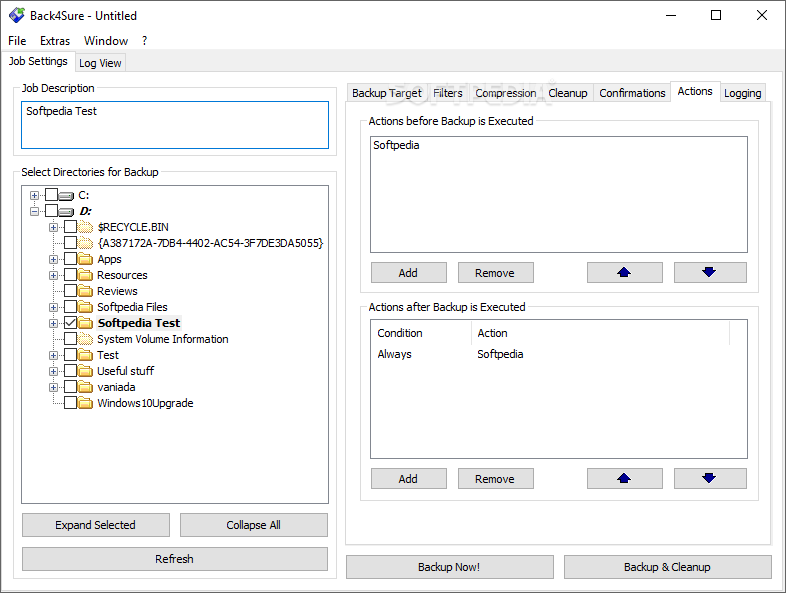The image size is (786, 593).
Task: Open the Extras menu
Action: 55,41
